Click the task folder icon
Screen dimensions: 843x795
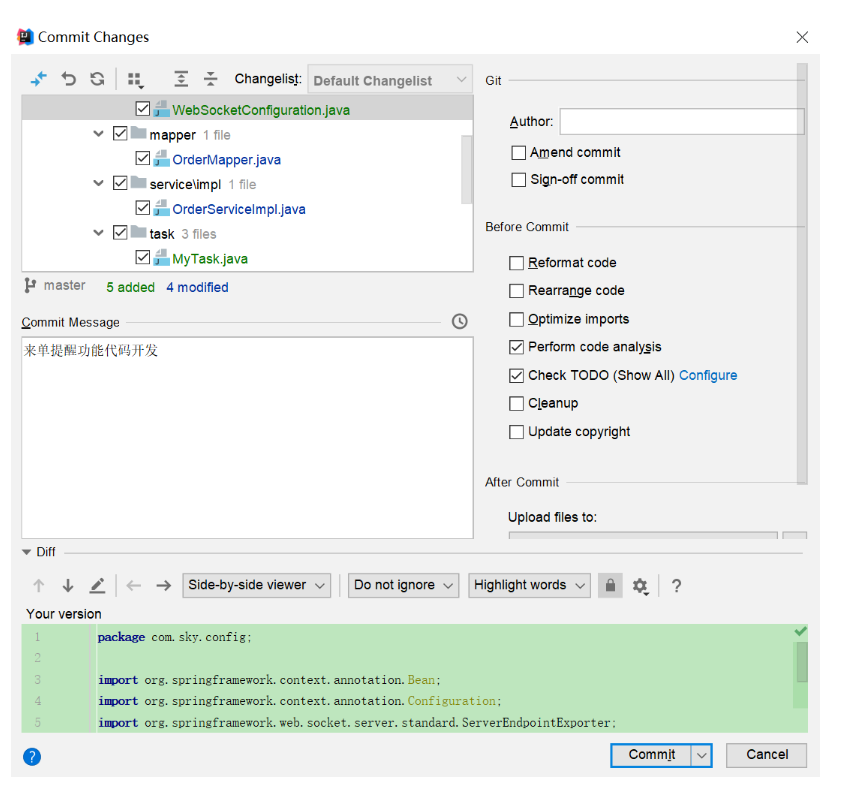coord(139,232)
